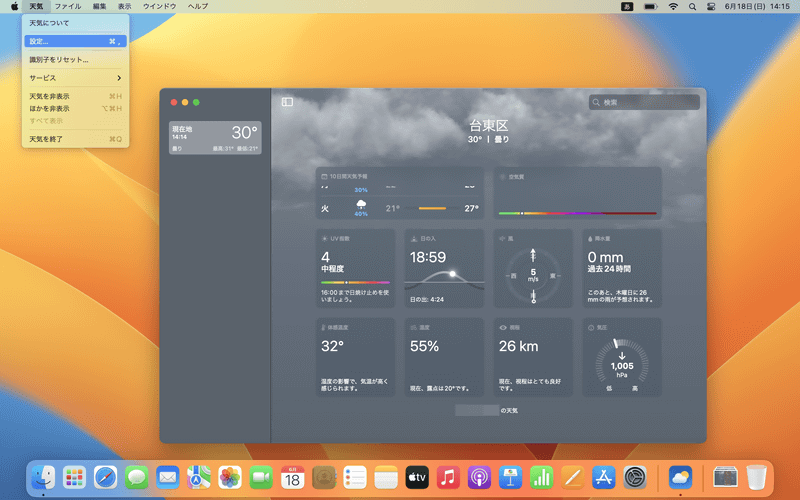Open the ヘルプ menu

point(197,6)
